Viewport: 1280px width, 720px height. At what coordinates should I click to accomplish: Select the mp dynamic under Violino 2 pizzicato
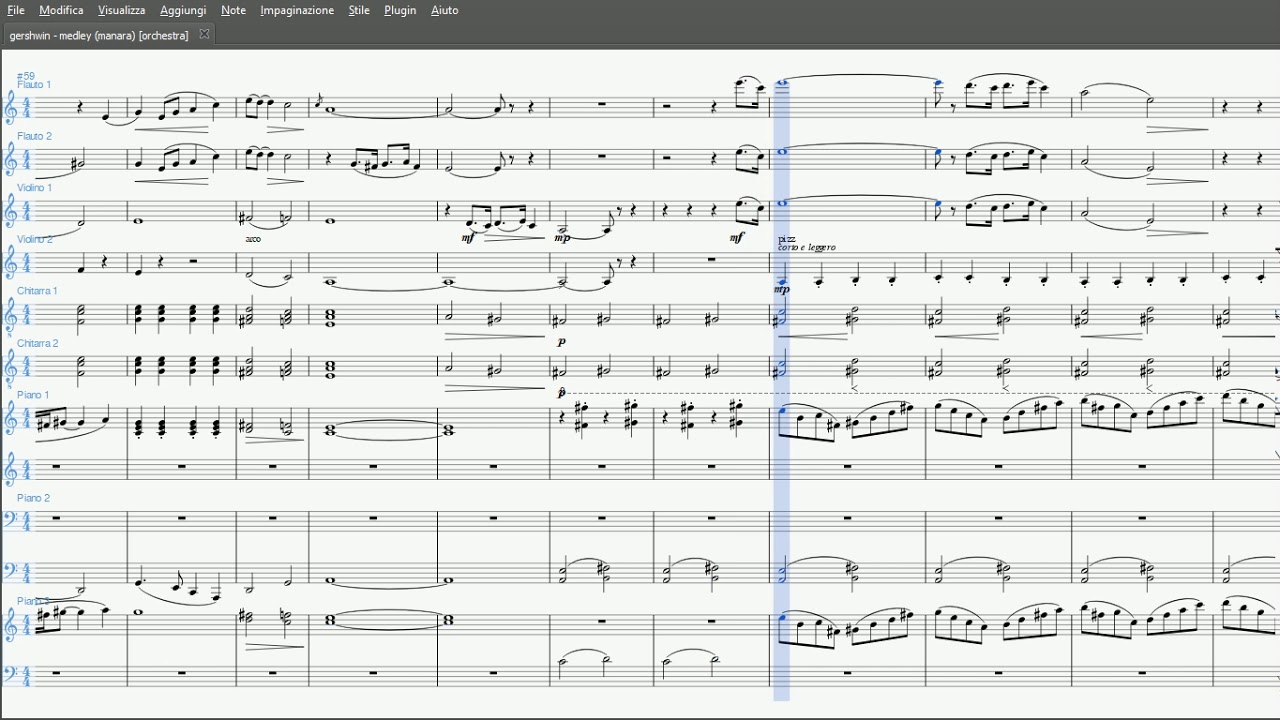point(782,290)
